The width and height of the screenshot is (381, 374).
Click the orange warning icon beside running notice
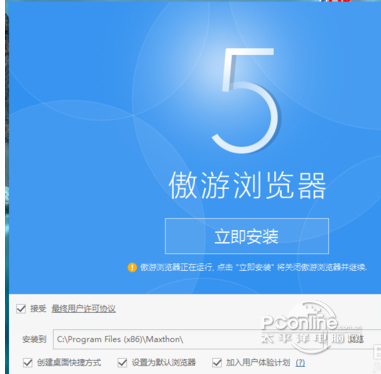(x=132, y=267)
